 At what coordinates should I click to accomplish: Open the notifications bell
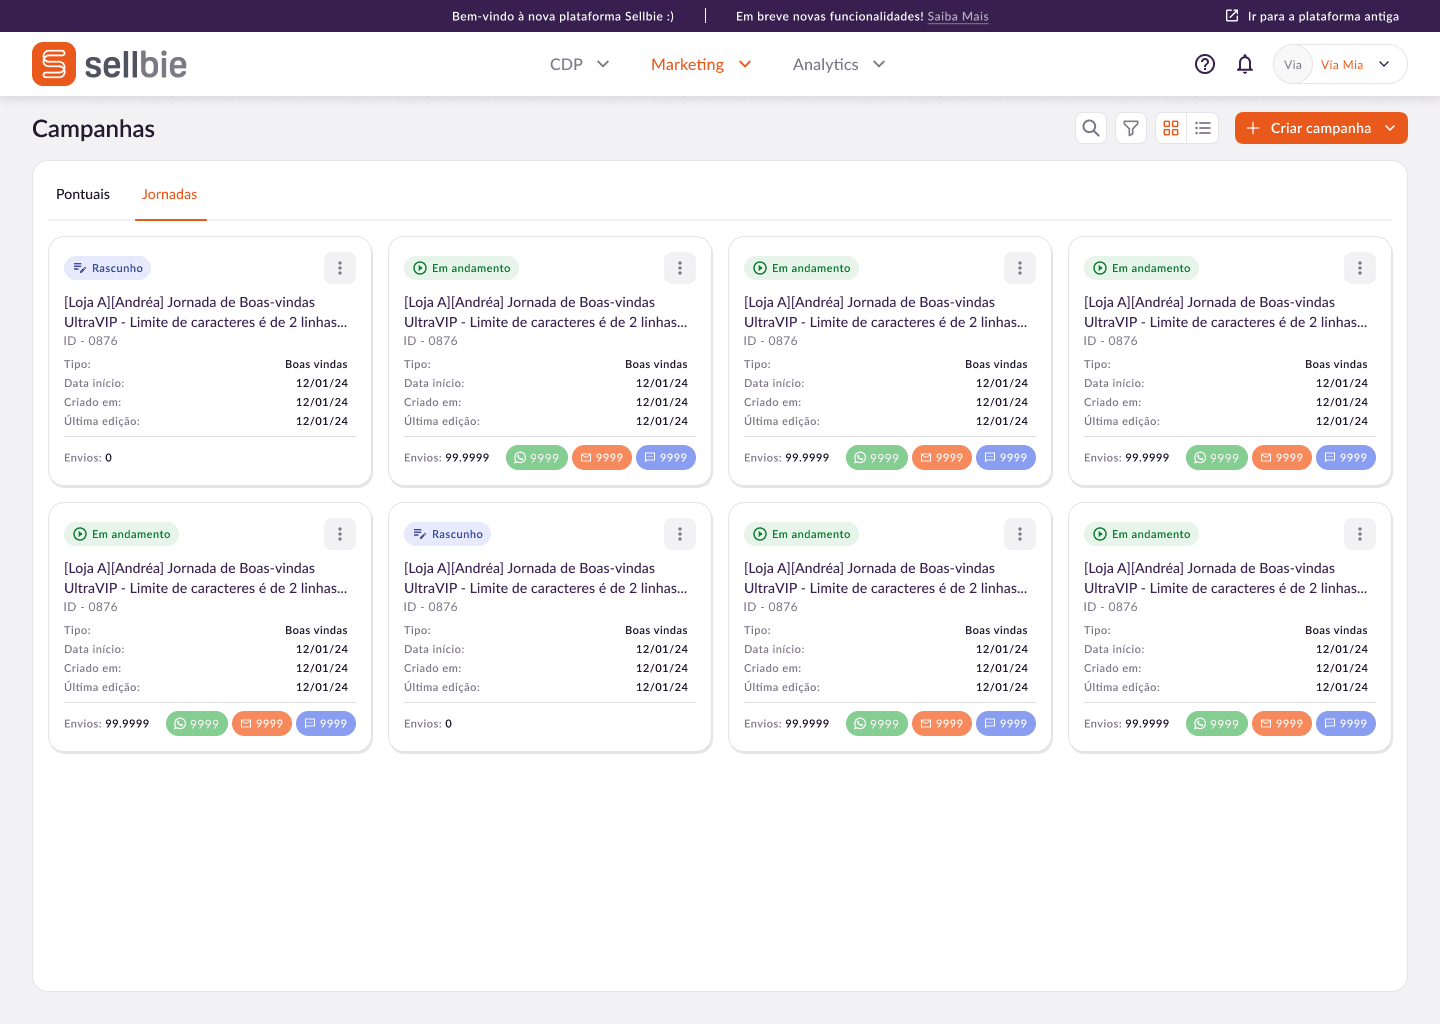(1245, 64)
